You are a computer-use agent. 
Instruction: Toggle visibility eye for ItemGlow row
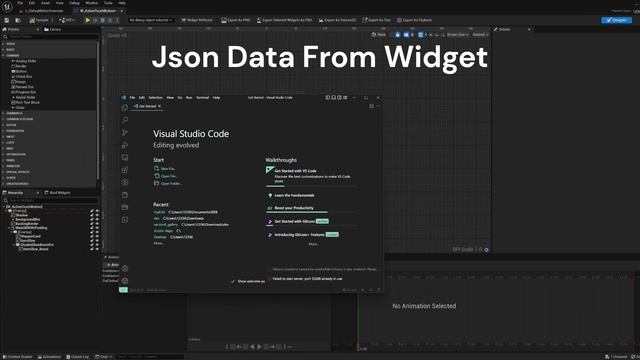pyautogui.click(x=97, y=240)
